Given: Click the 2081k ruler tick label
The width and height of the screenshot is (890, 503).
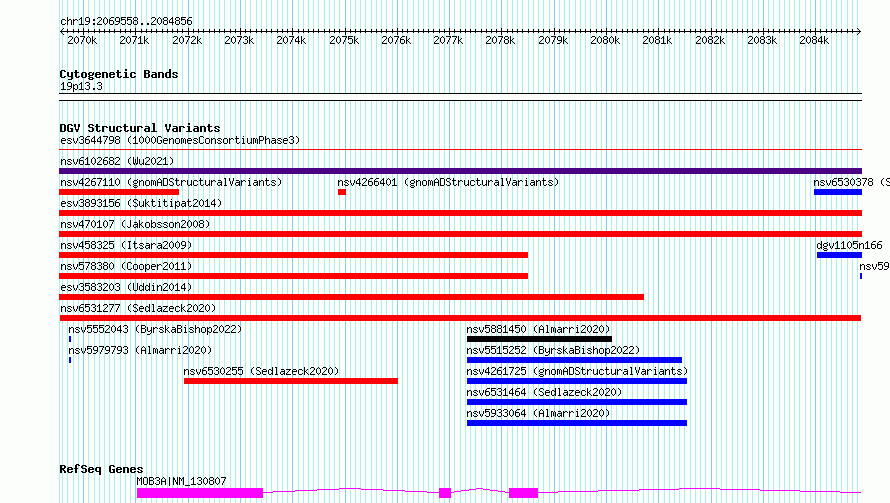Looking at the screenshot, I should click(x=657, y=40).
